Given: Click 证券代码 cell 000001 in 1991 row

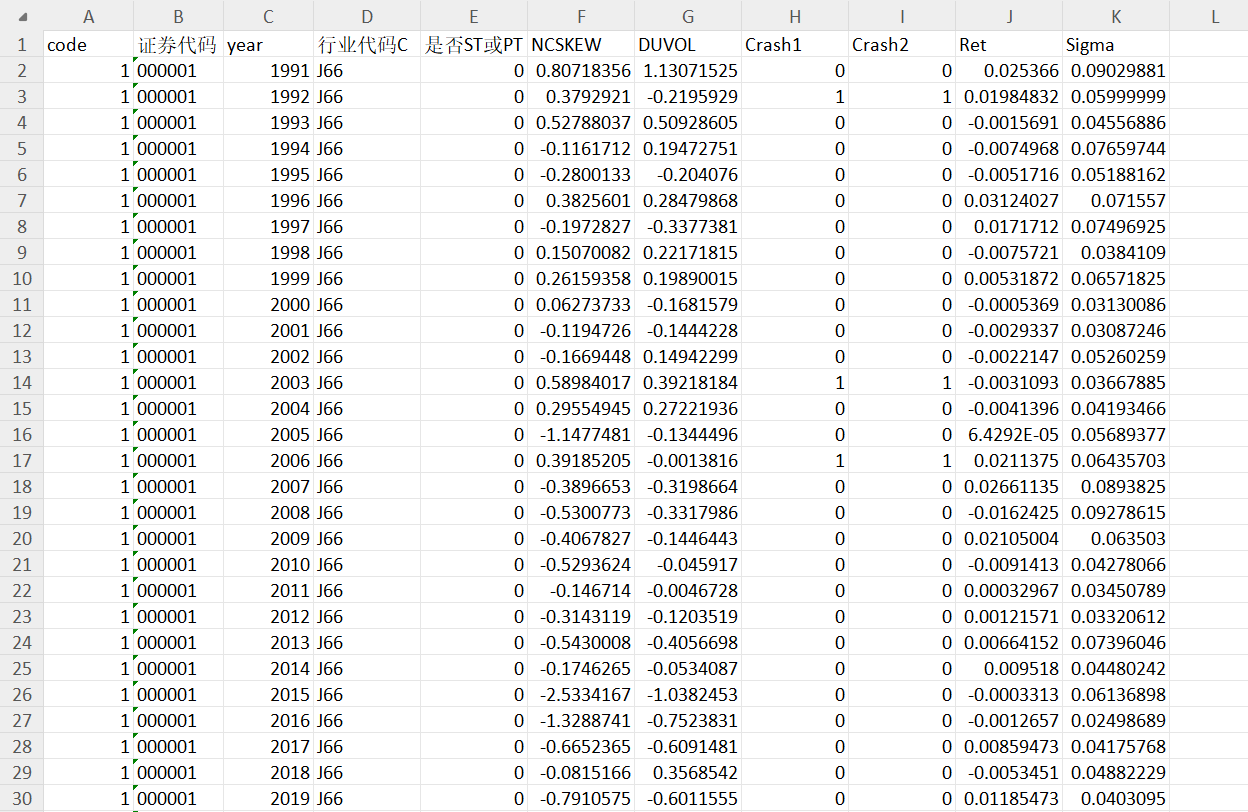Looking at the screenshot, I should (178, 71).
